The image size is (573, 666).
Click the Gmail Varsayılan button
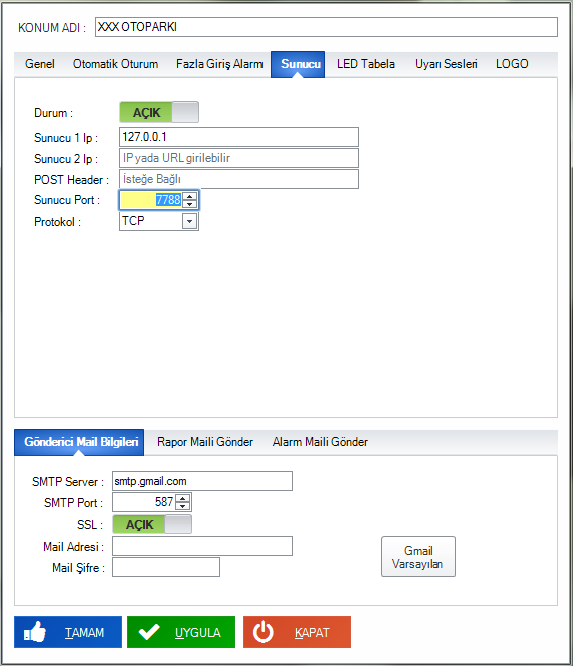click(418, 557)
